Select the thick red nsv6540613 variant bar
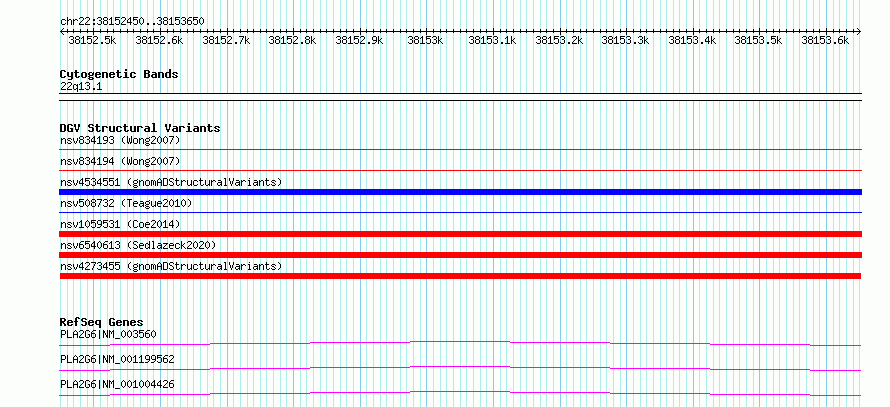This screenshot has height=407, width=890. tap(460, 255)
